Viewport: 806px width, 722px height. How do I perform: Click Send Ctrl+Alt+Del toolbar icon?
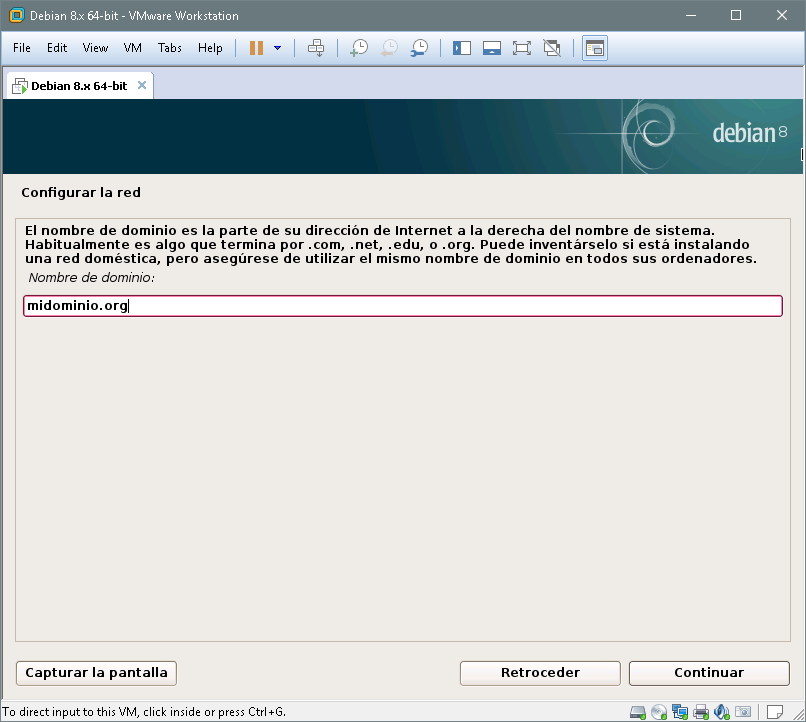coord(316,48)
